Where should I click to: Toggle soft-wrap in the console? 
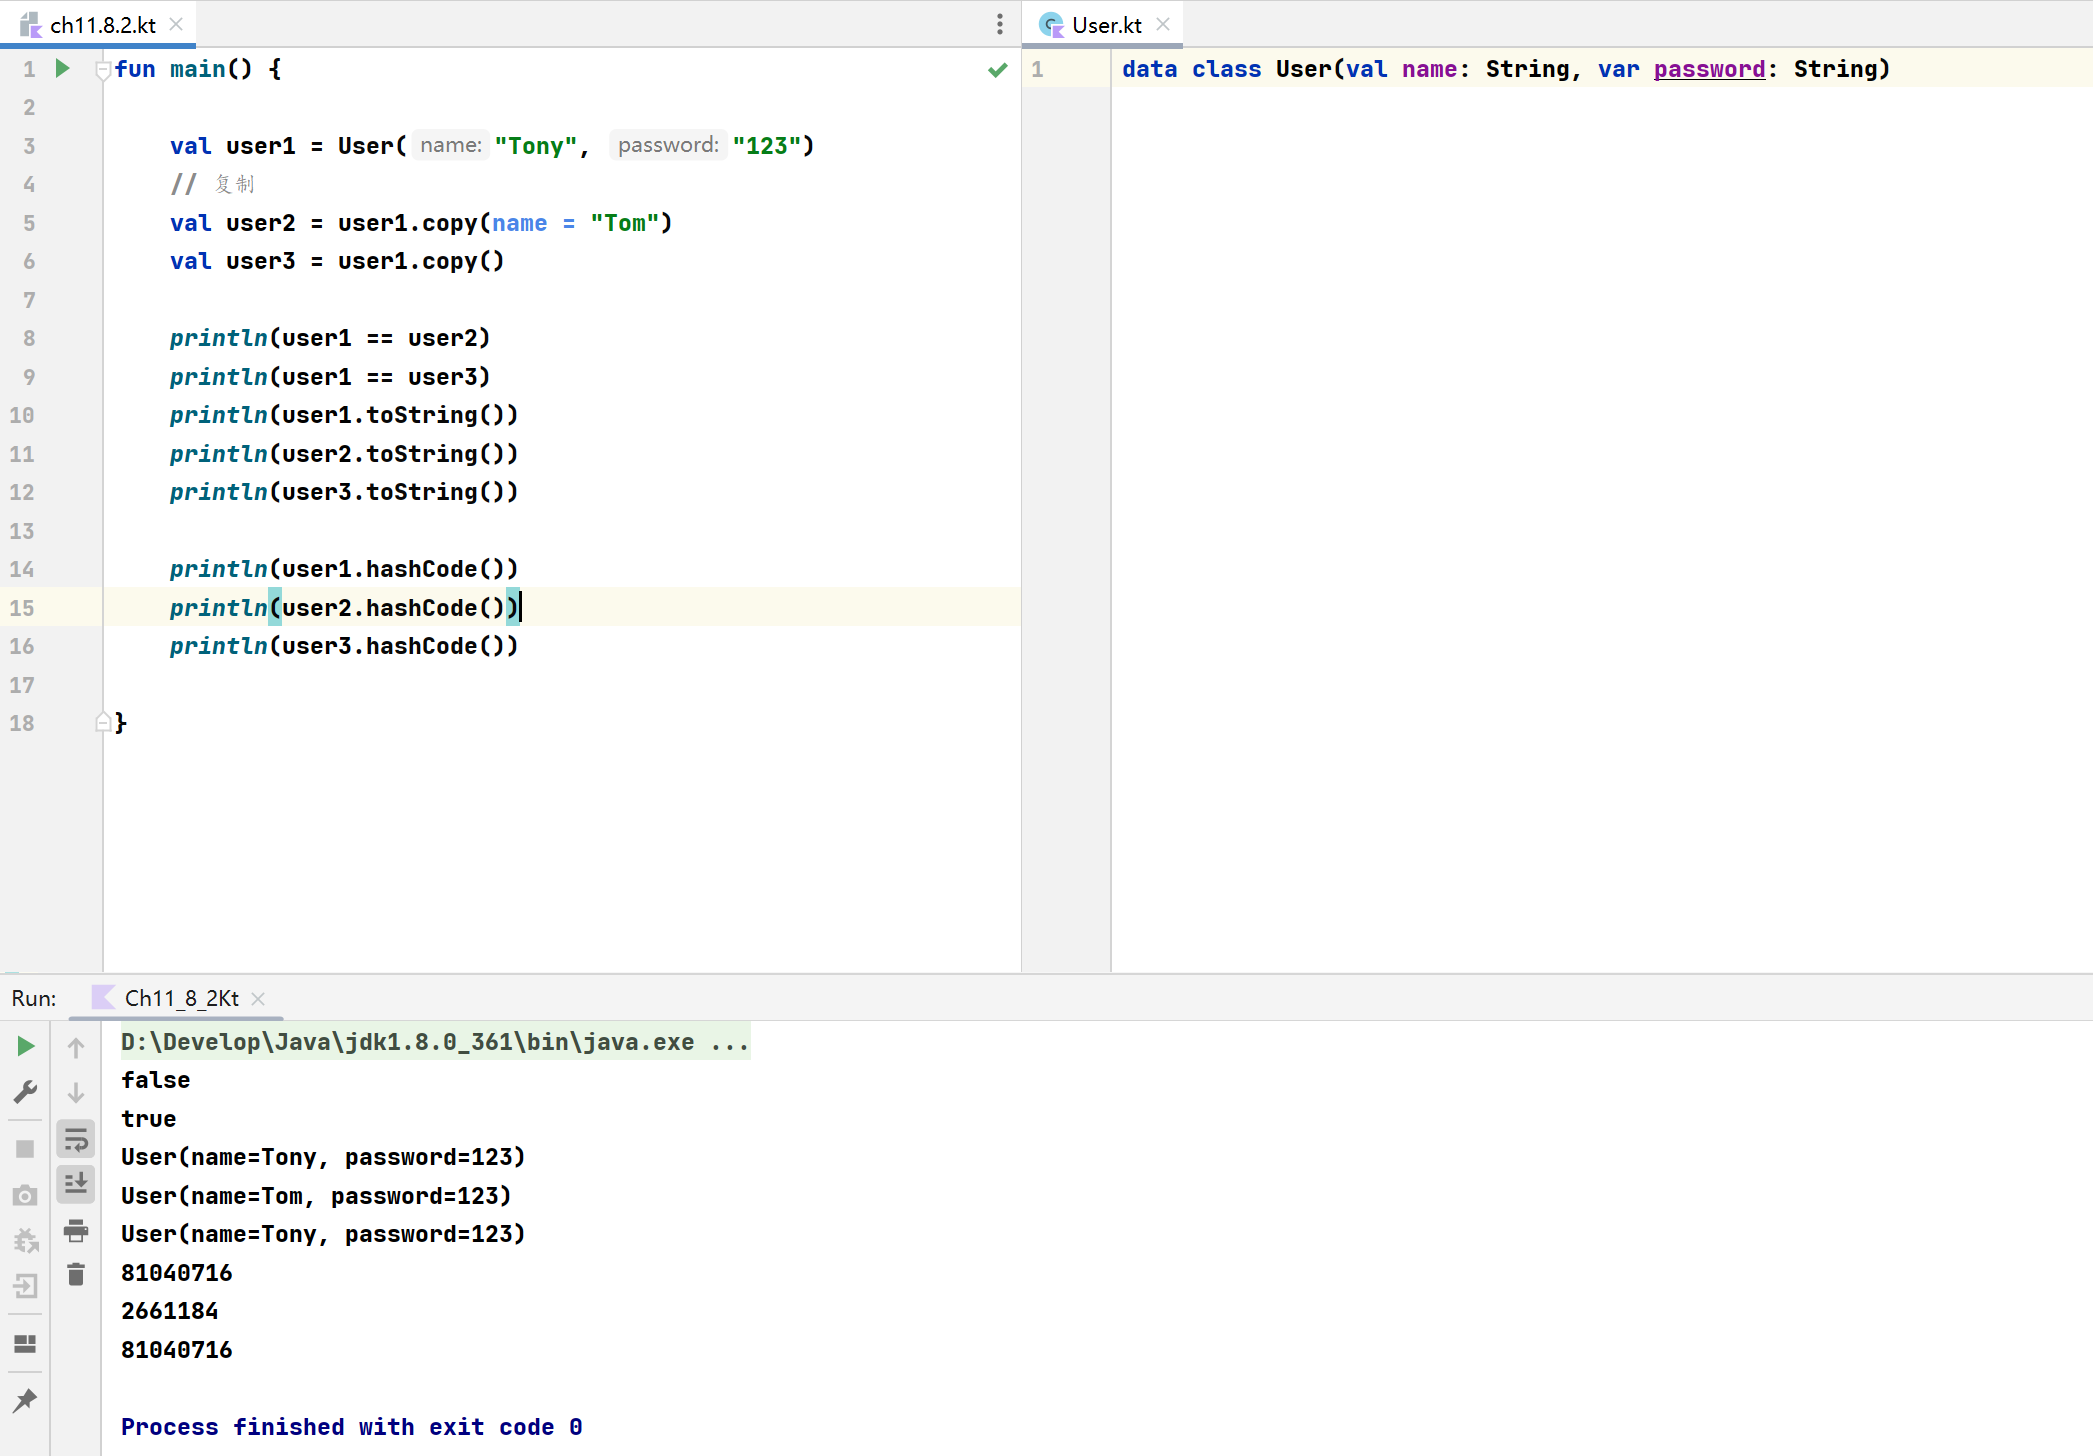(x=76, y=1139)
